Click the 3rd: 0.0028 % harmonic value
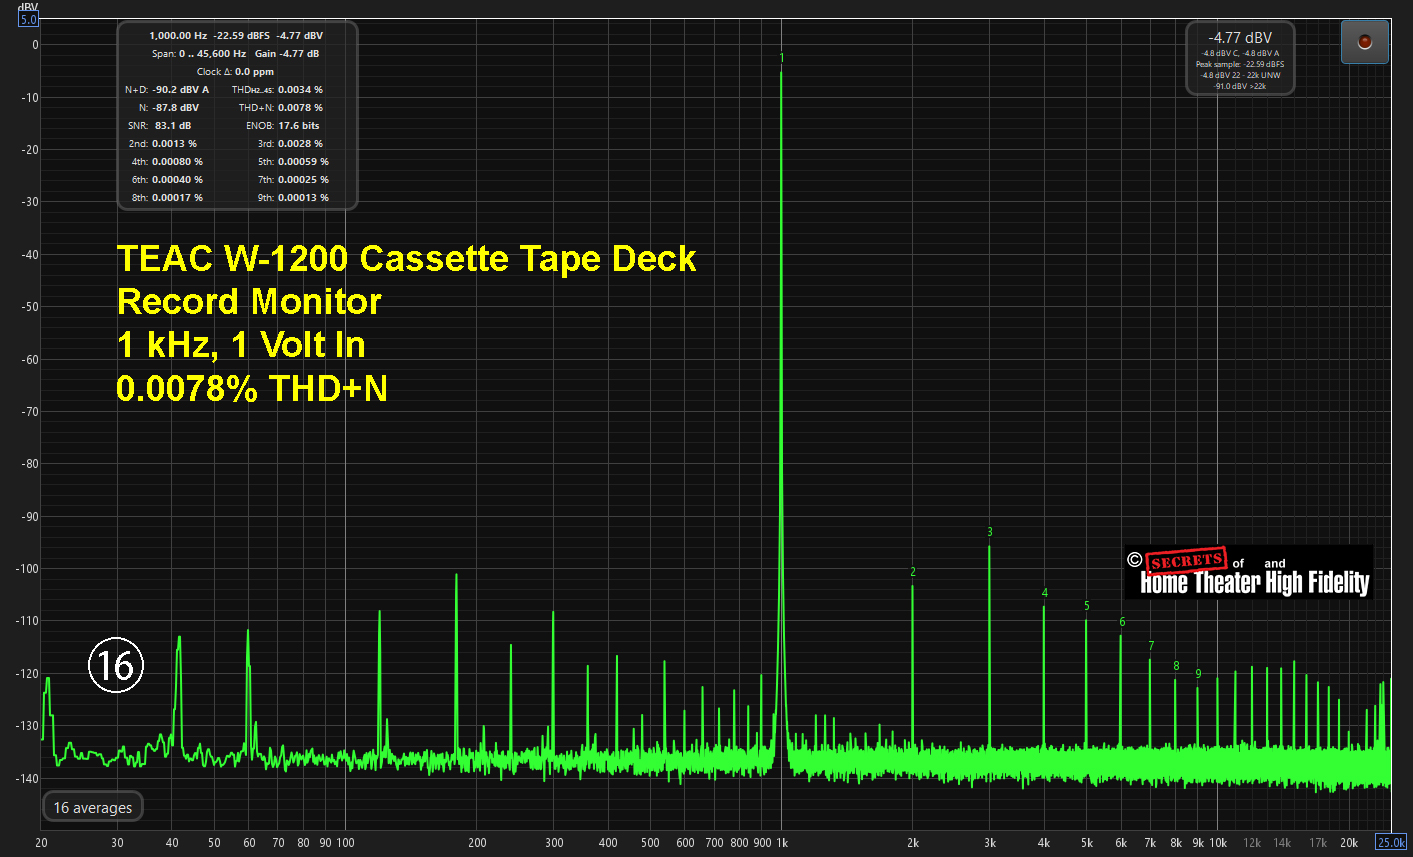The height and width of the screenshot is (857, 1413). pos(290,143)
